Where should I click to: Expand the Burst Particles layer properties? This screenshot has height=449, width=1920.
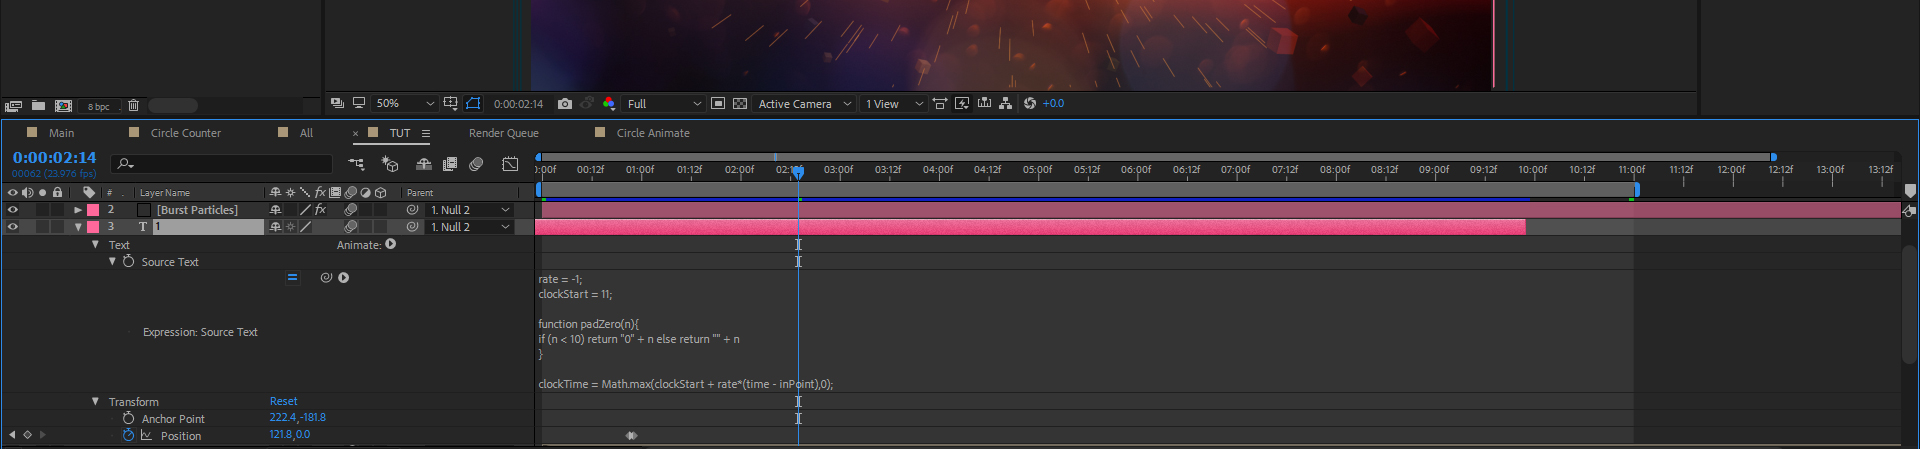pos(78,210)
